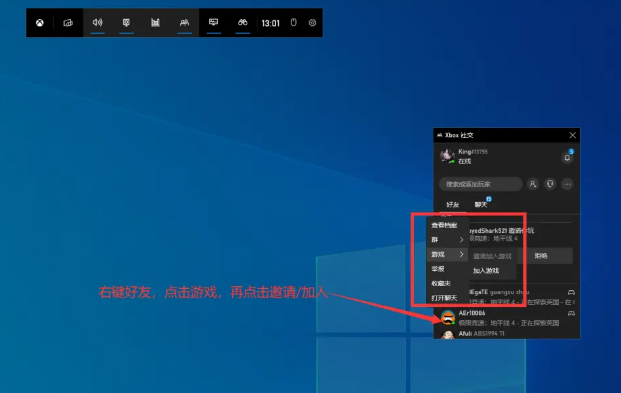621x393 pixels.
Task: Switch to the 聊天 tab
Action: tap(481, 205)
